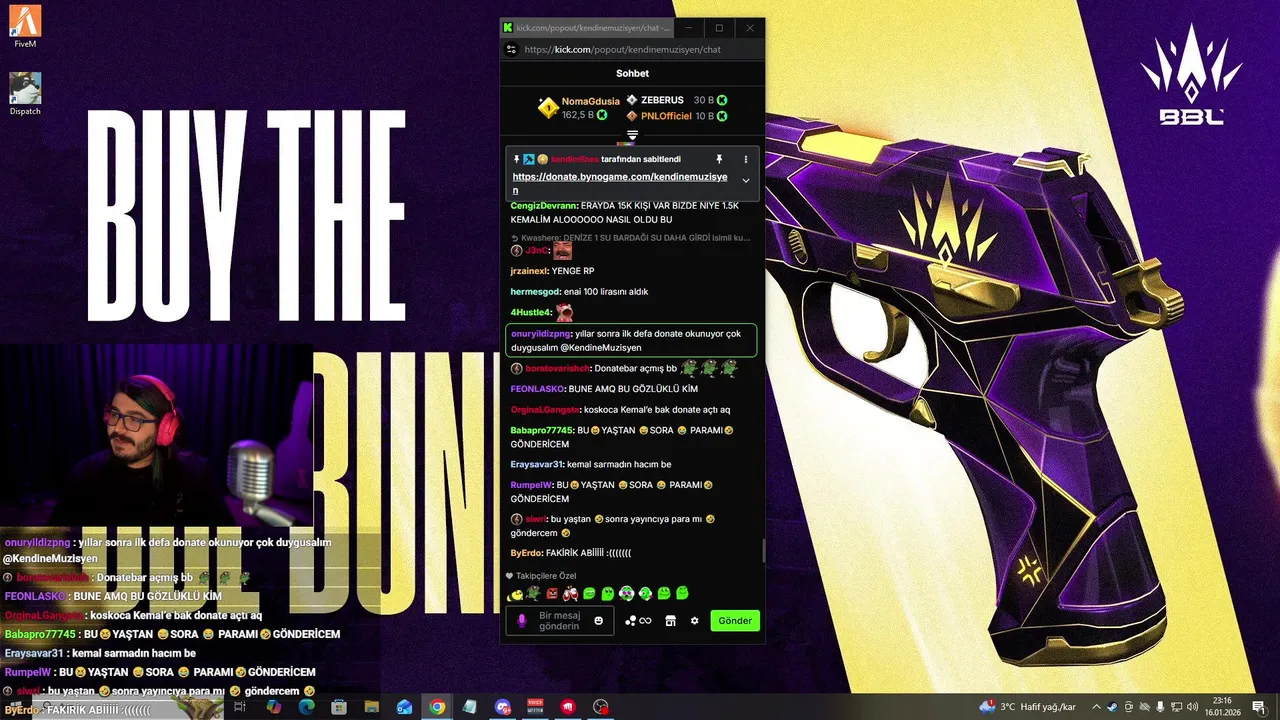Click the @KendineMuzisyen mention in chat

pos(600,348)
